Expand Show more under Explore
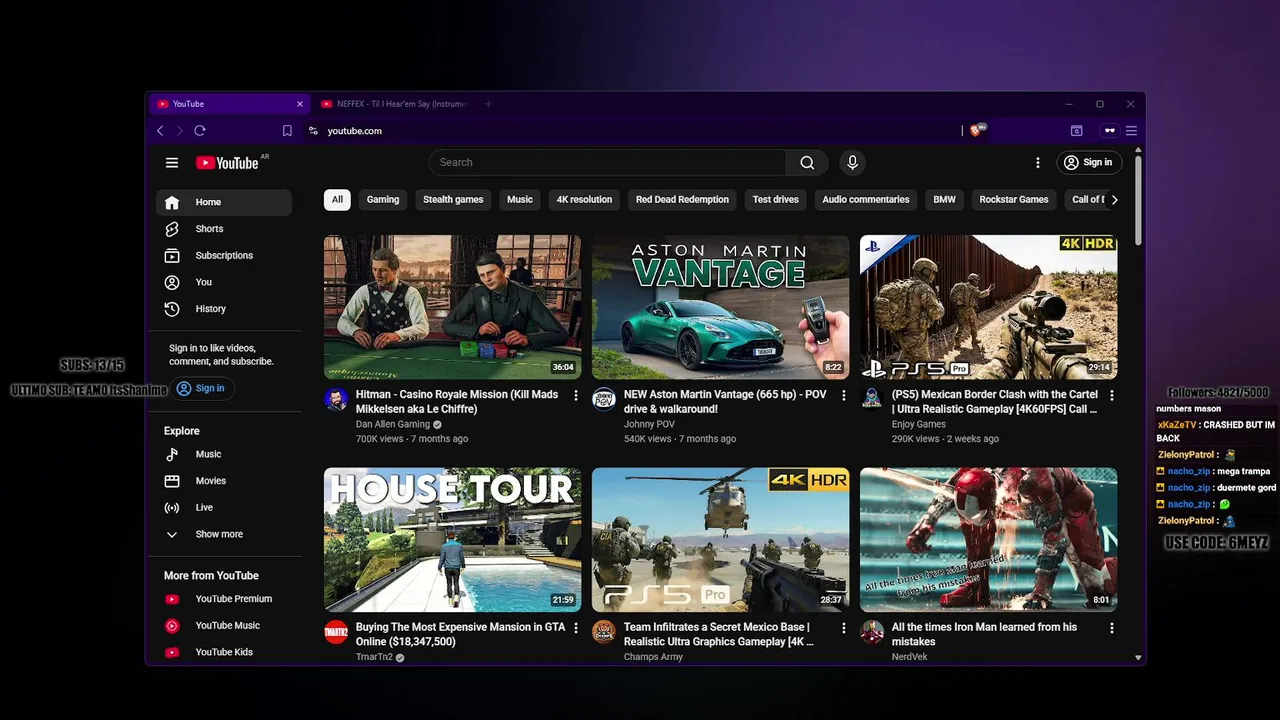 224,534
